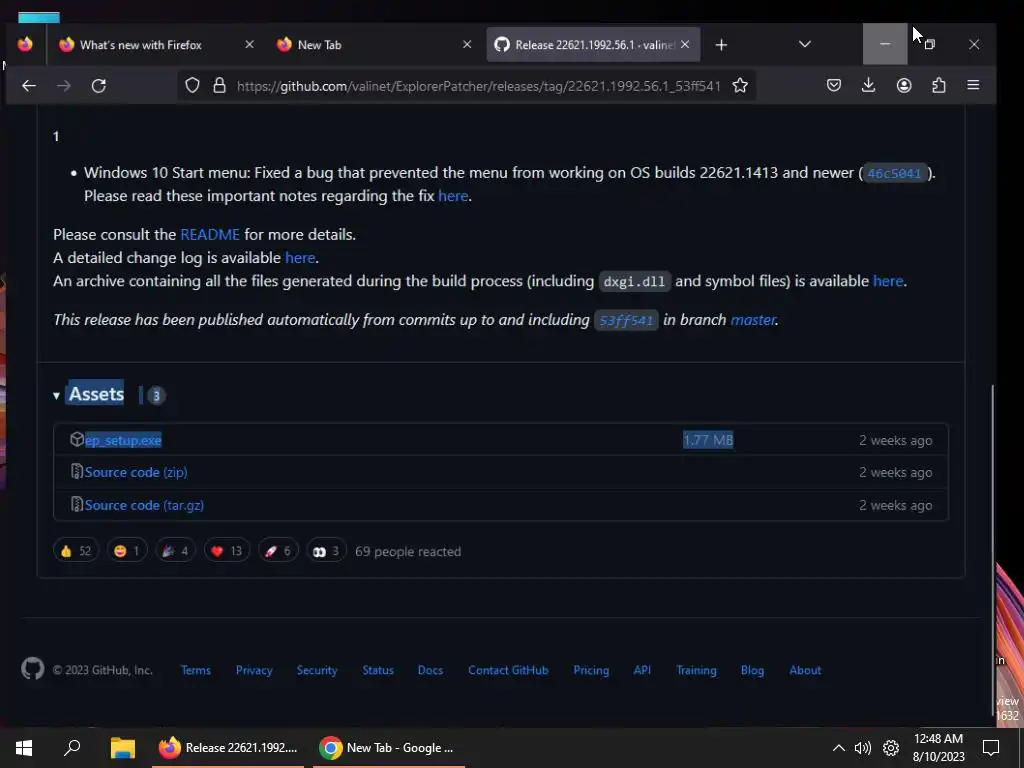
Task: Collapse the Assets section
Action: [56, 395]
